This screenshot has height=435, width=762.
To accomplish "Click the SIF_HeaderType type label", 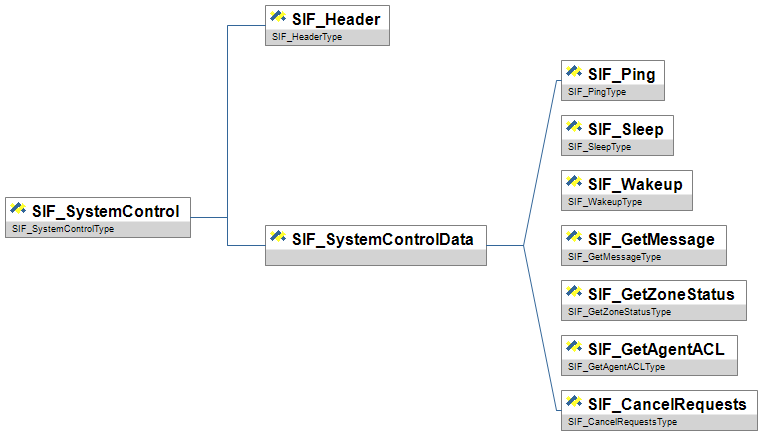I will pyautogui.click(x=307, y=37).
